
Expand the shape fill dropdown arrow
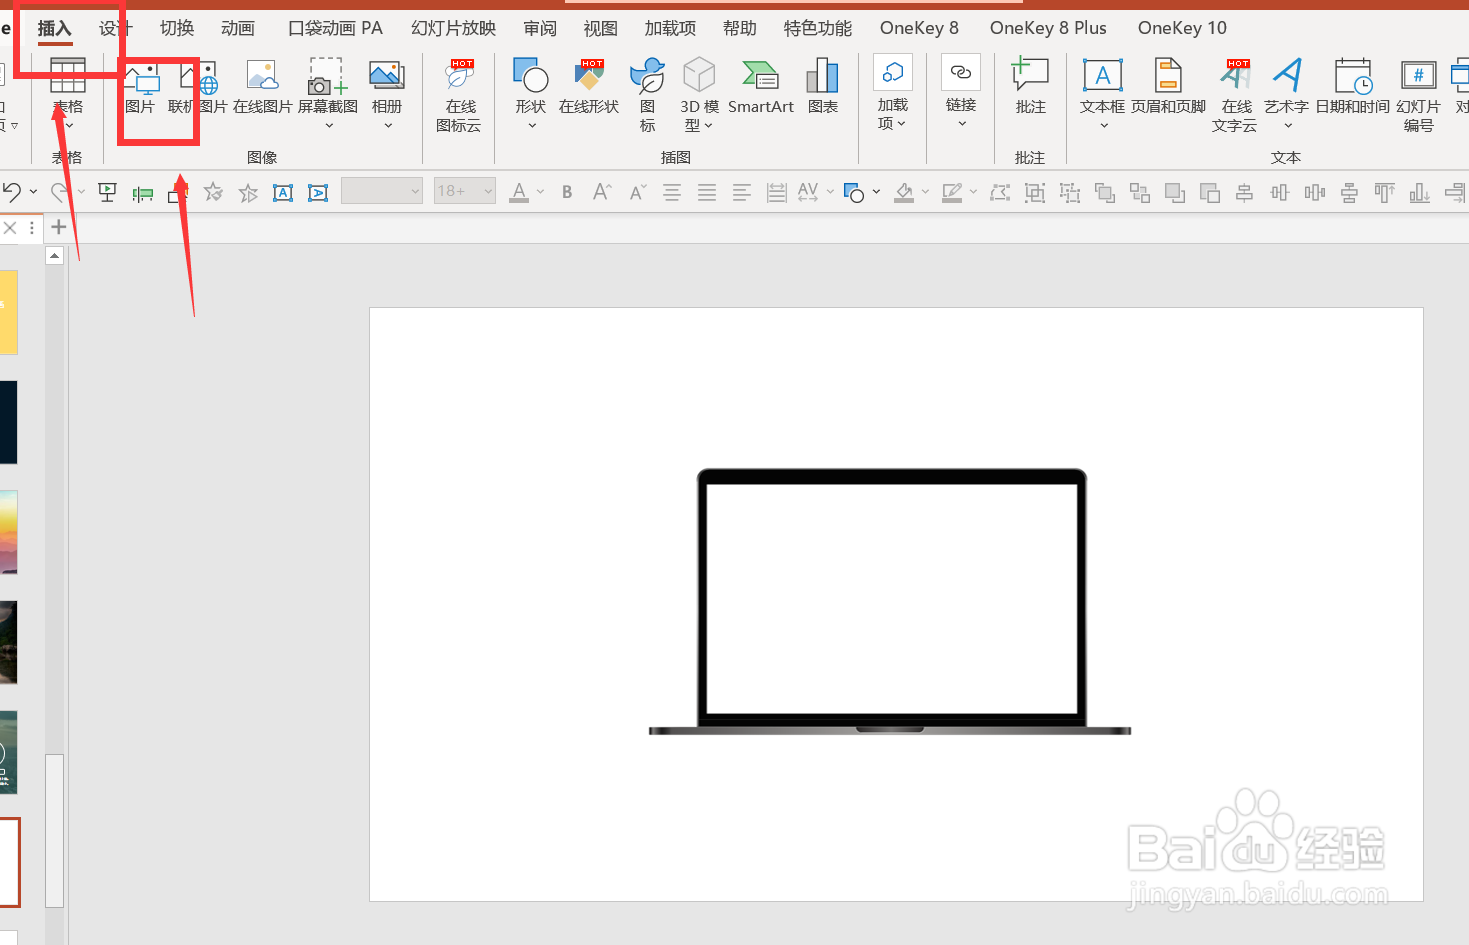tap(925, 192)
